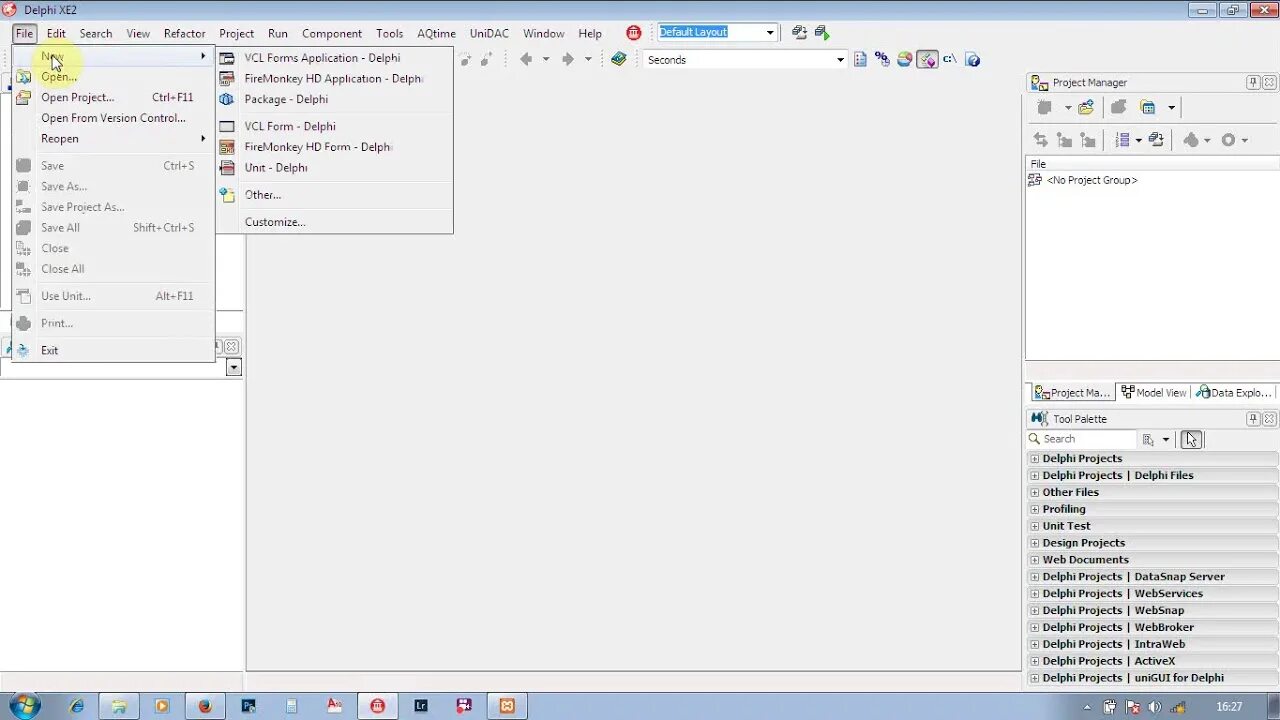Switch to the Project Manager tab

(1073, 393)
